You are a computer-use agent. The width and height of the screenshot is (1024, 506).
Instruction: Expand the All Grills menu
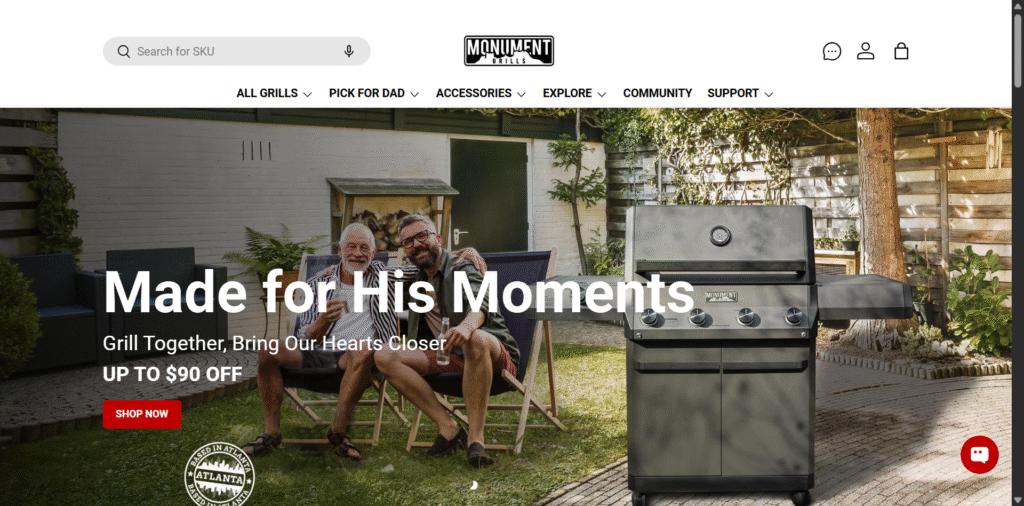point(274,93)
